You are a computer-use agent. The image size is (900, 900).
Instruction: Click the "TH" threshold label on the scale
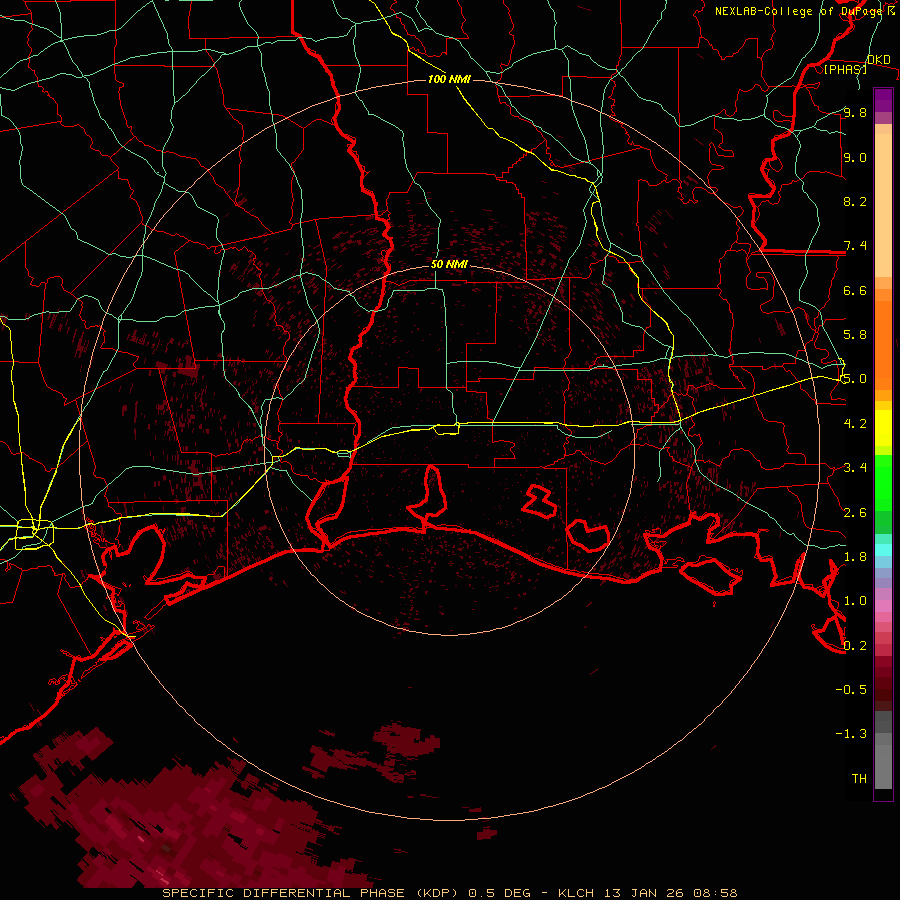coord(859,779)
